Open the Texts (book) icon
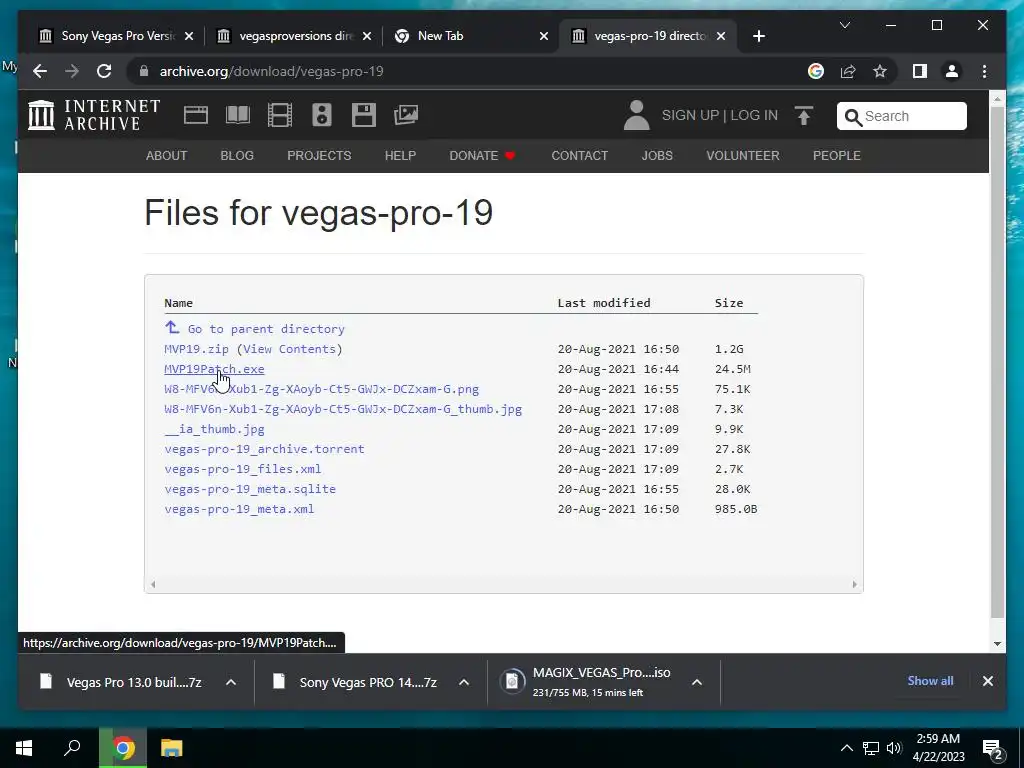Image resolution: width=1024 pixels, height=768 pixels. 238,115
